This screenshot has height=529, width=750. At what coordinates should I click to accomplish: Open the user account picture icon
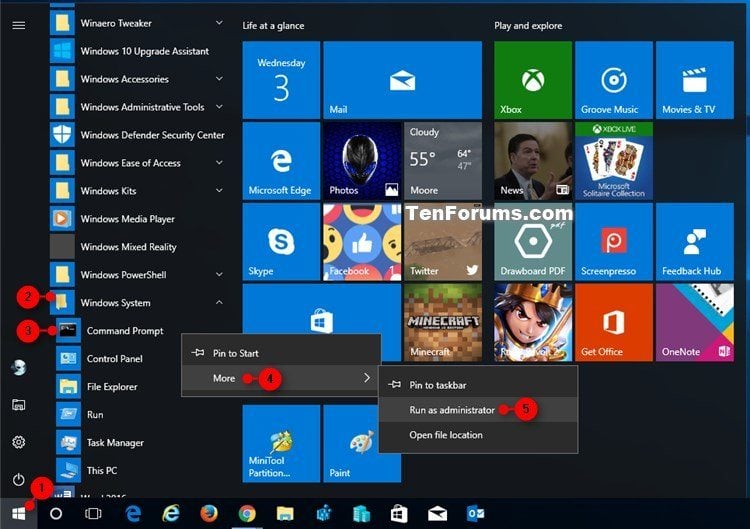19,367
